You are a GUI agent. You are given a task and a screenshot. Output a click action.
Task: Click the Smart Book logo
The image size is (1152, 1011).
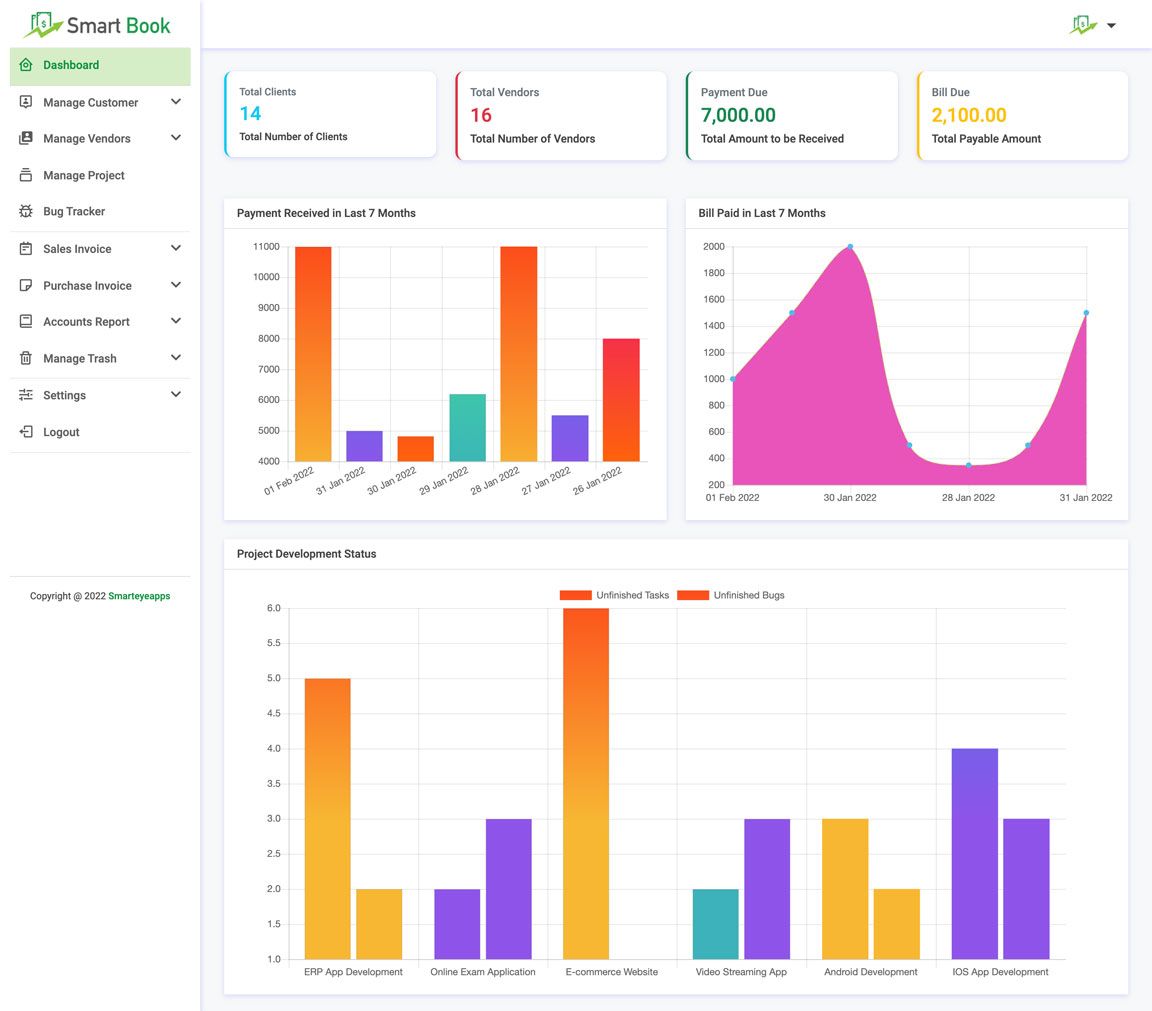97,25
